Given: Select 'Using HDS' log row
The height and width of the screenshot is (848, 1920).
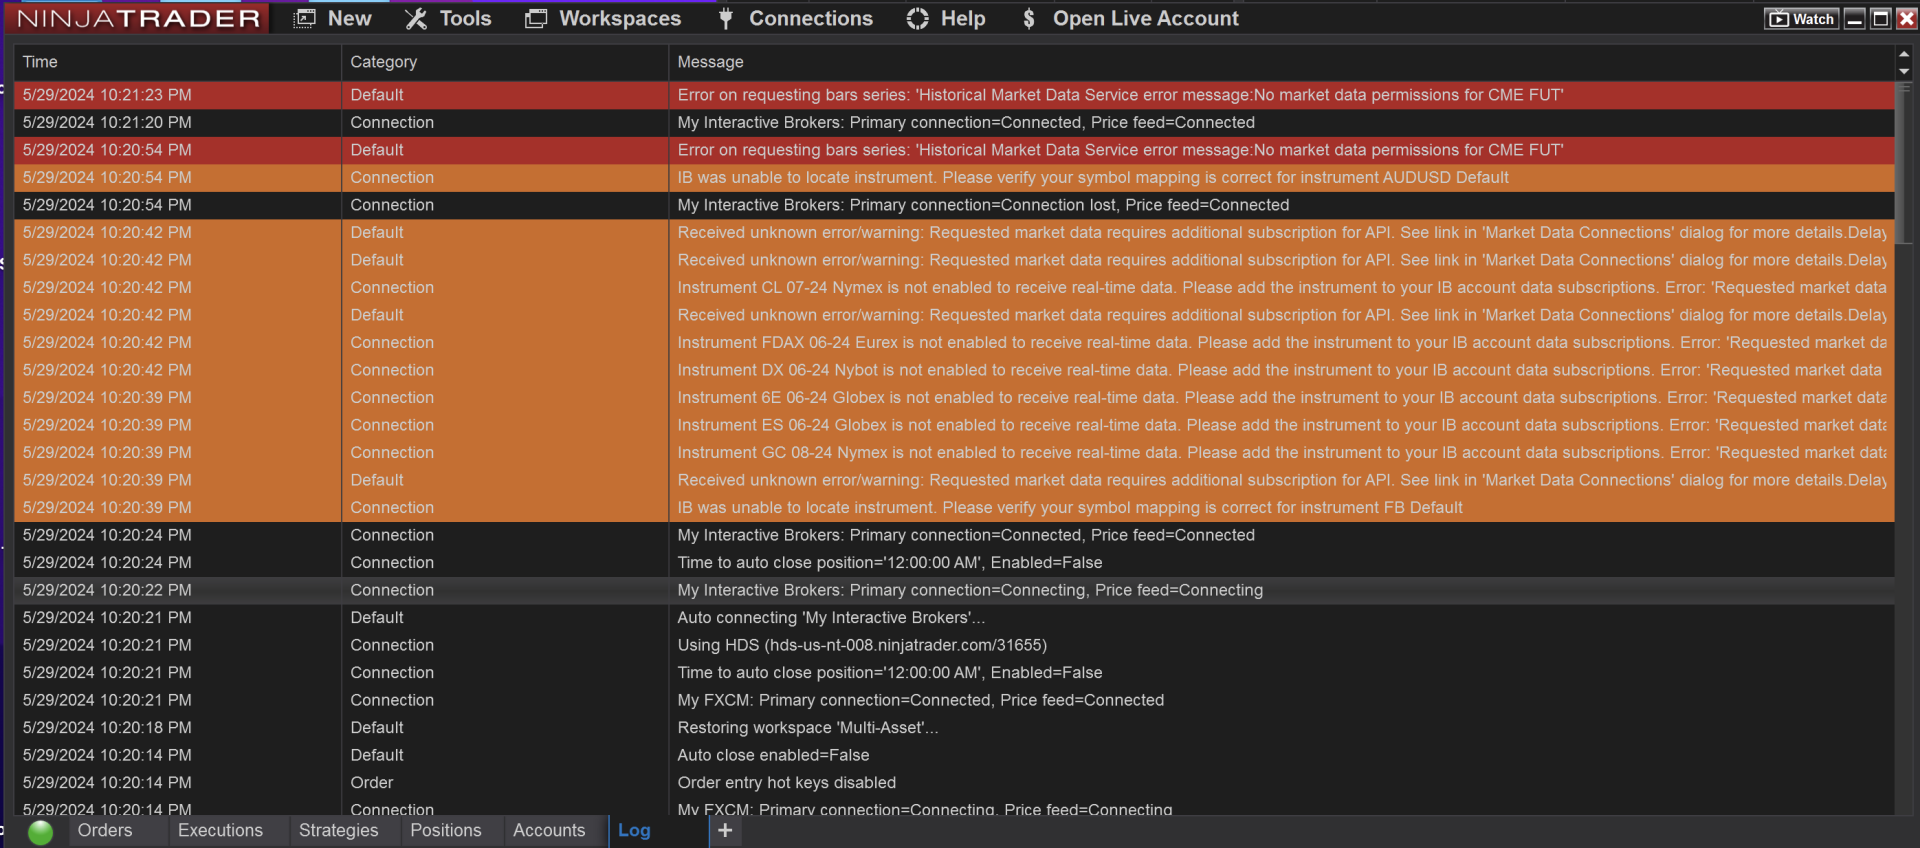Looking at the screenshot, I should (x=954, y=645).
